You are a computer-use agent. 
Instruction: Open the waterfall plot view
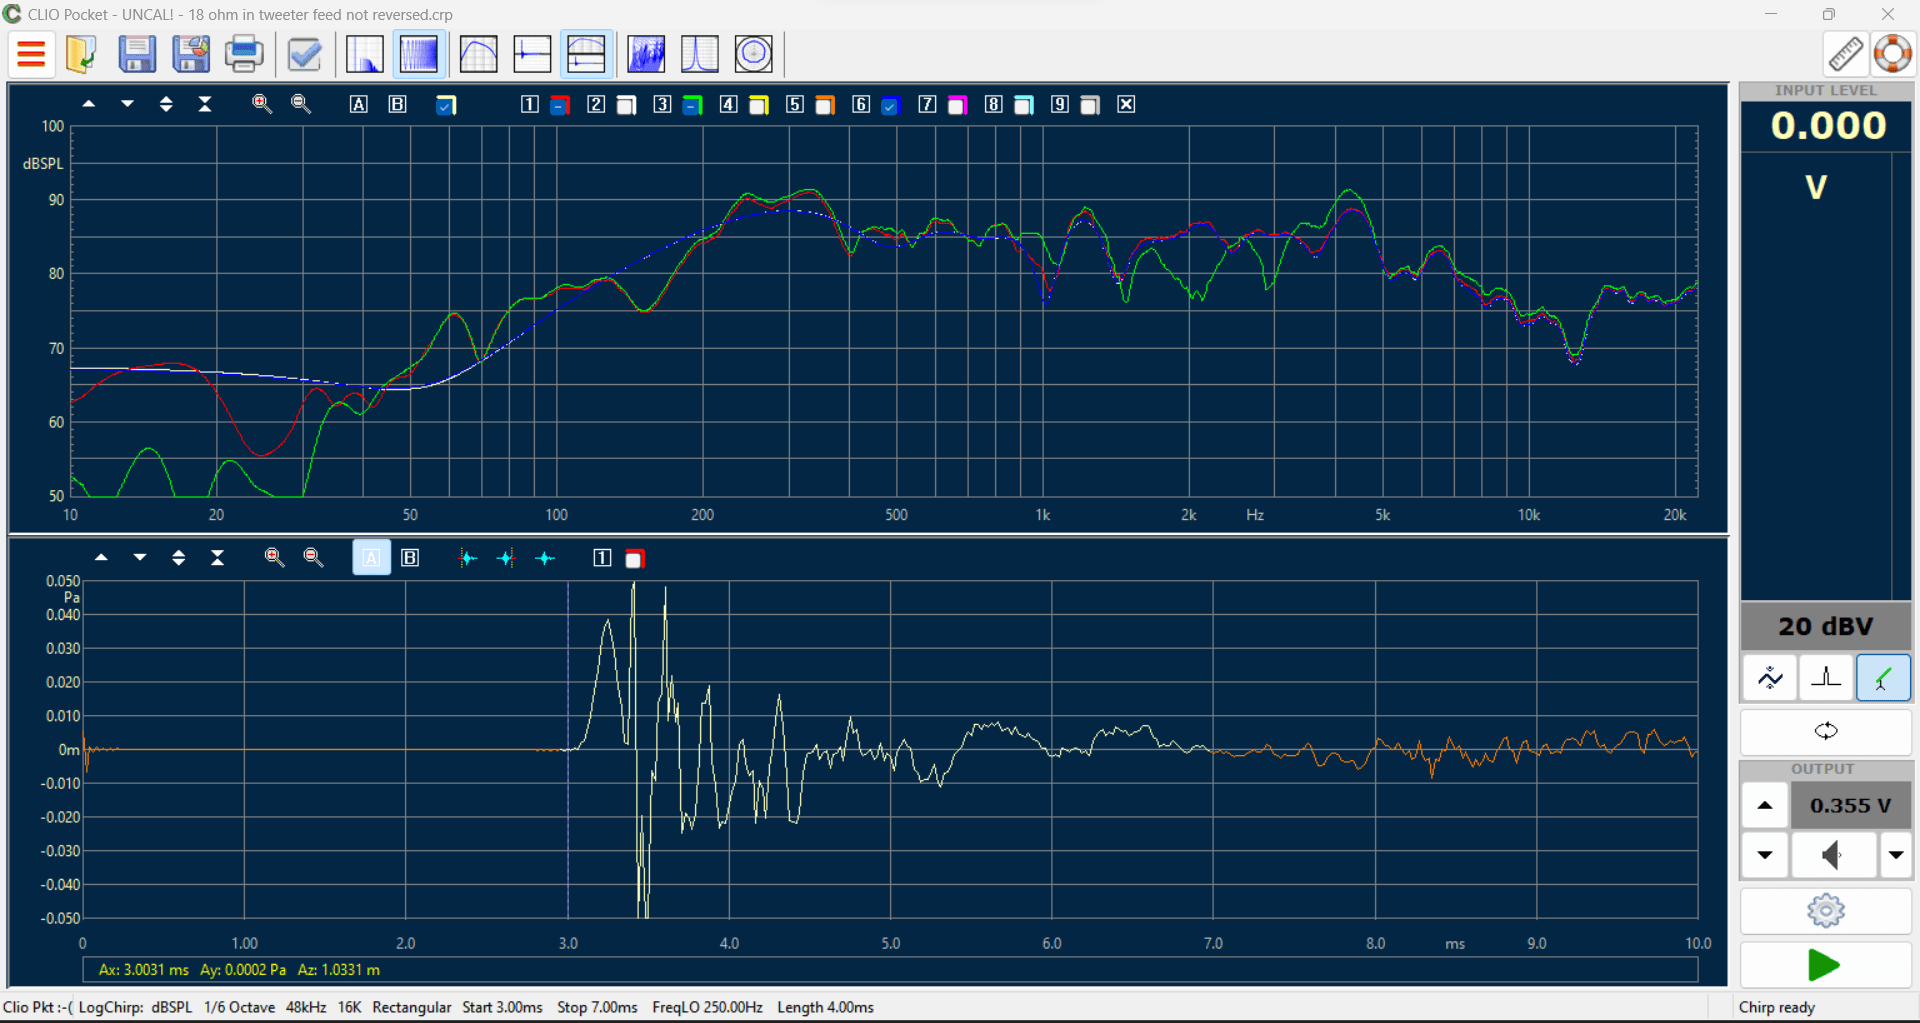pyautogui.click(x=646, y=54)
